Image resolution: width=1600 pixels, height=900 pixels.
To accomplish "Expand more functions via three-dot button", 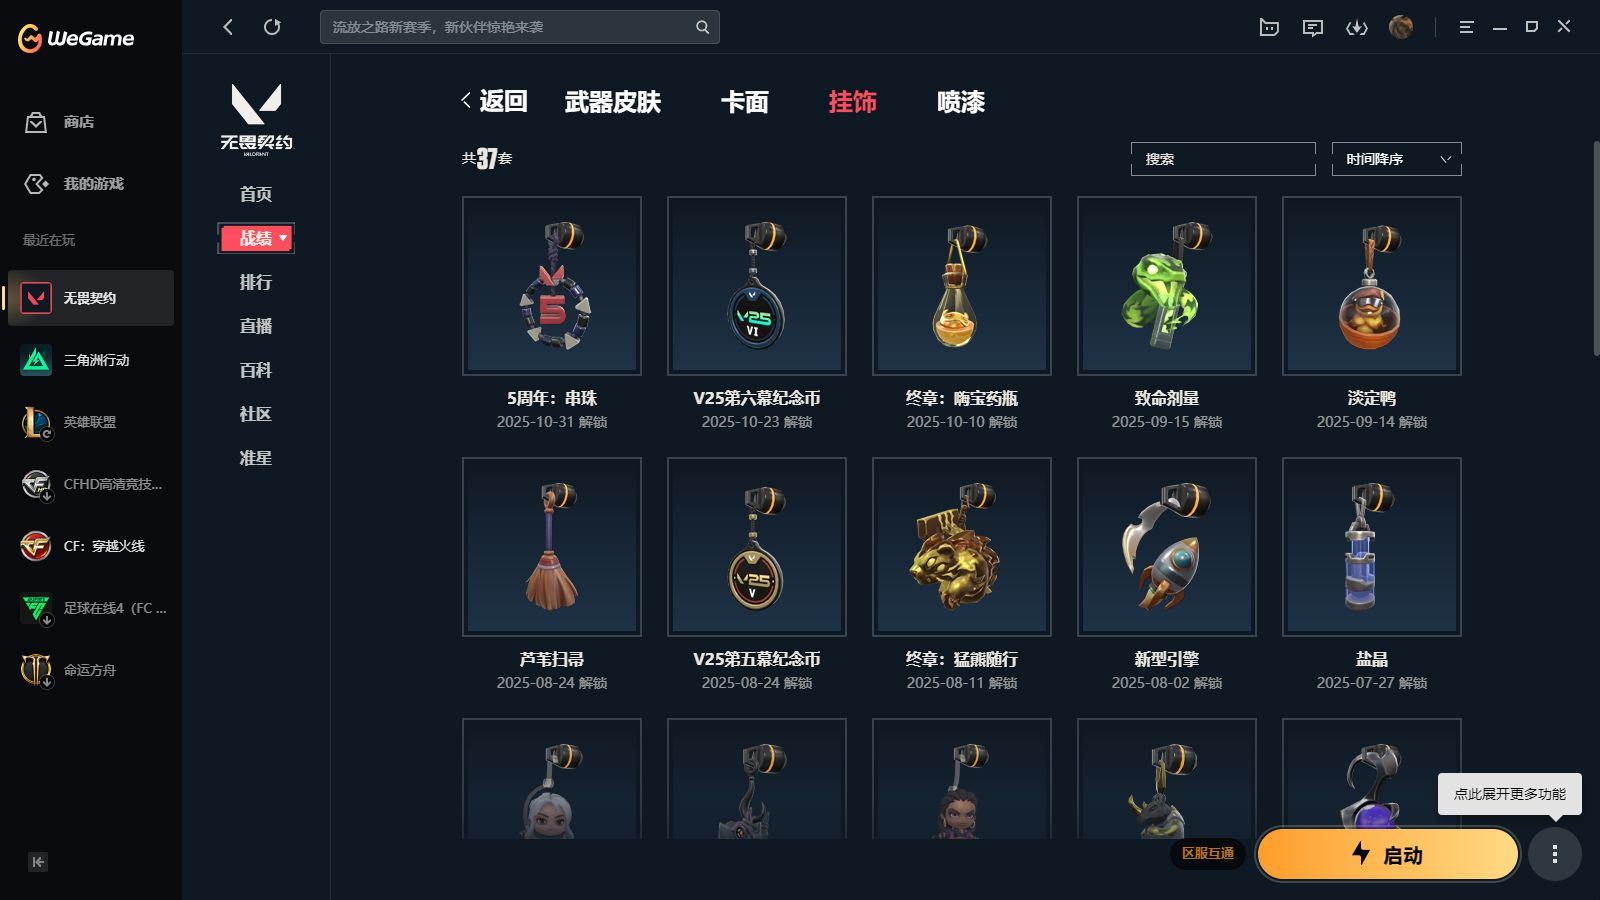I will [x=1555, y=854].
